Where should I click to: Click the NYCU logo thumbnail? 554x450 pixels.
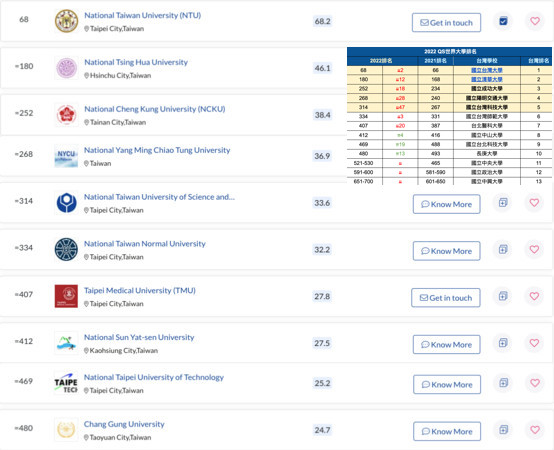[66, 156]
